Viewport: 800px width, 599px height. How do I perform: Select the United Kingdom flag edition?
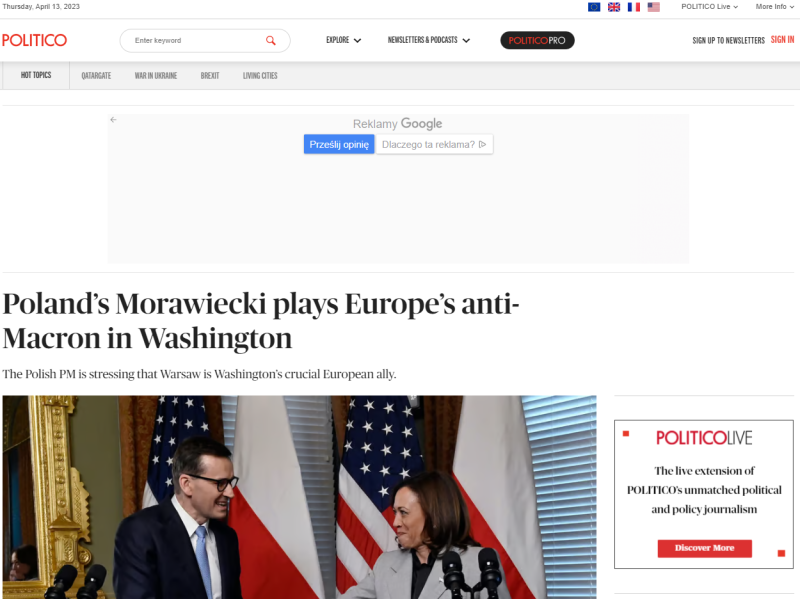[x=614, y=7]
